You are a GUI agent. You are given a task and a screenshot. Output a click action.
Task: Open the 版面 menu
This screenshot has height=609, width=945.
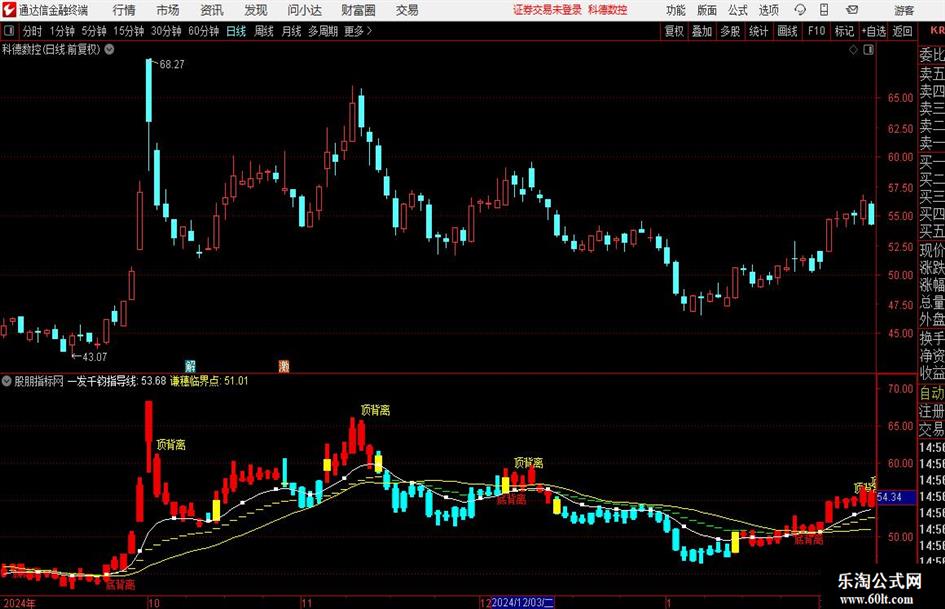[x=707, y=10]
